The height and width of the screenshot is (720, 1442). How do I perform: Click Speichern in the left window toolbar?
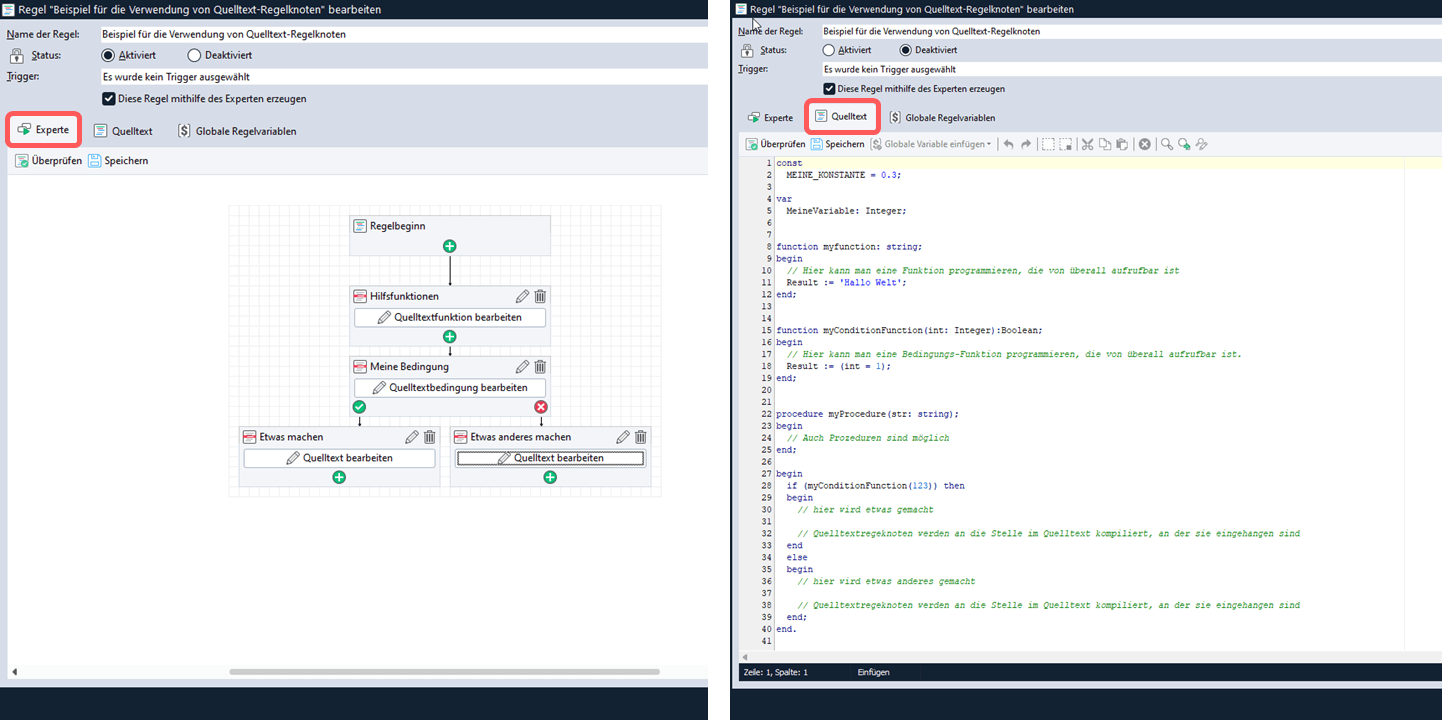[x=118, y=160]
